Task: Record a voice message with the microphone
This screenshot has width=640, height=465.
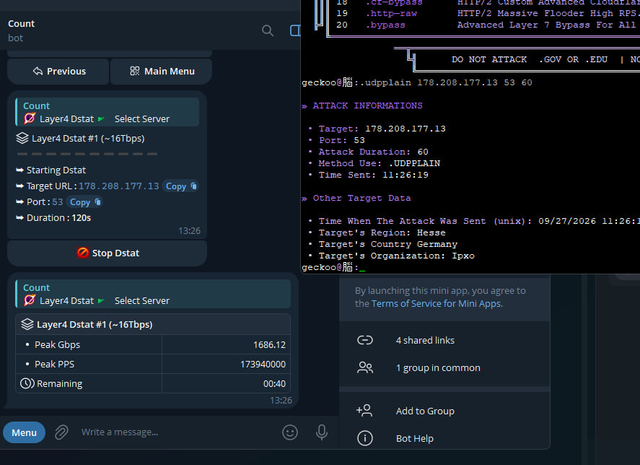Action: pyautogui.click(x=322, y=432)
